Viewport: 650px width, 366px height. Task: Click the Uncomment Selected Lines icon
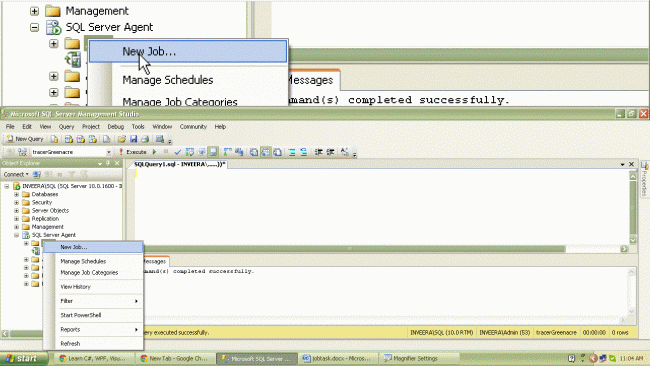coord(303,152)
